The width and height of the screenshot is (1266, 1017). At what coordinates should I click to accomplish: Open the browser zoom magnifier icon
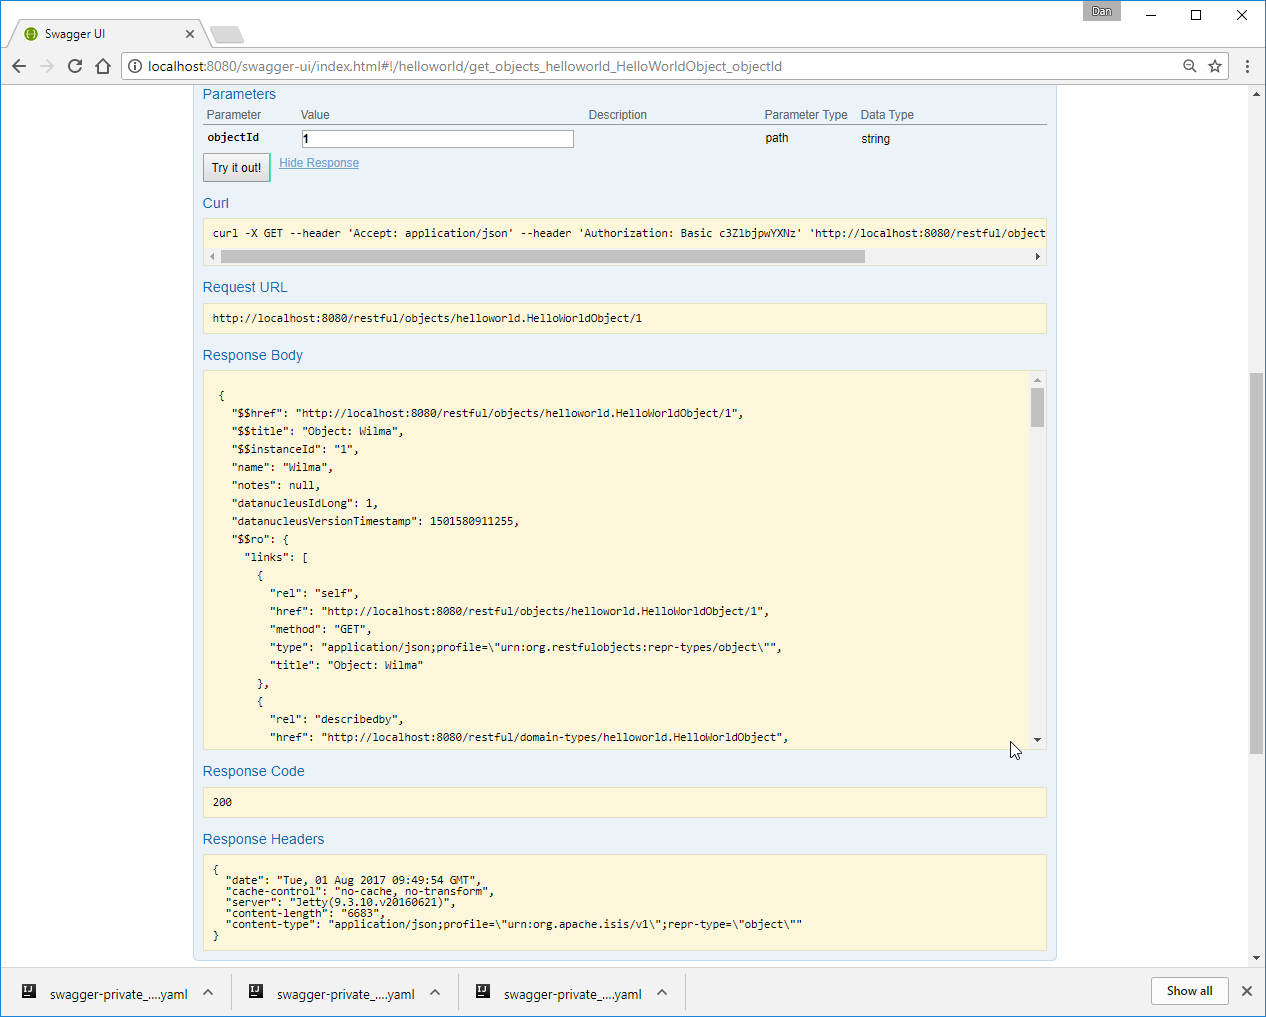(x=1189, y=66)
